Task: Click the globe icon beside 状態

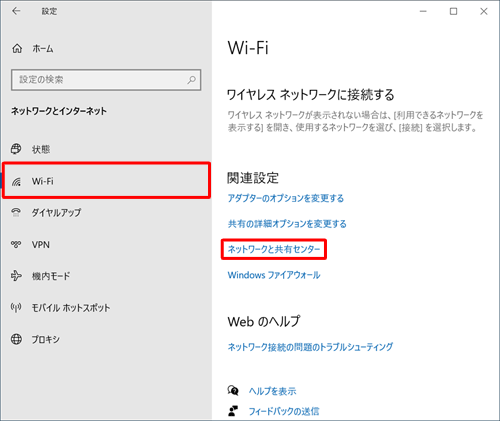Action: [x=16, y=149]
